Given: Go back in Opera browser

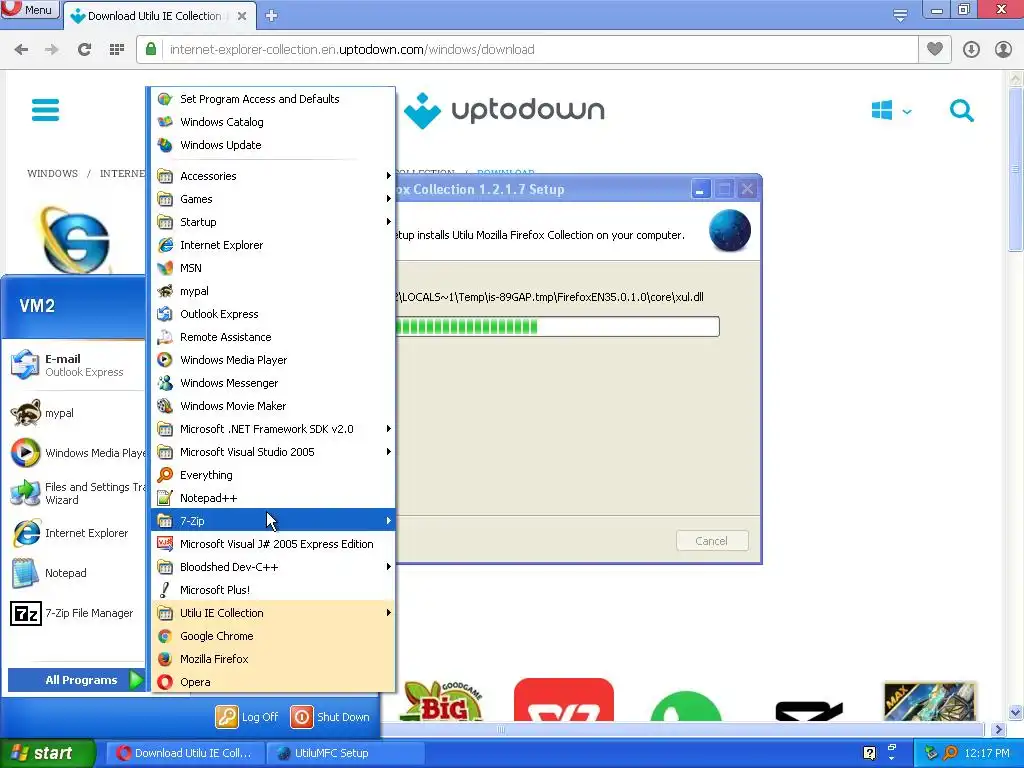Looking at the screenshot, I should 21,50.
